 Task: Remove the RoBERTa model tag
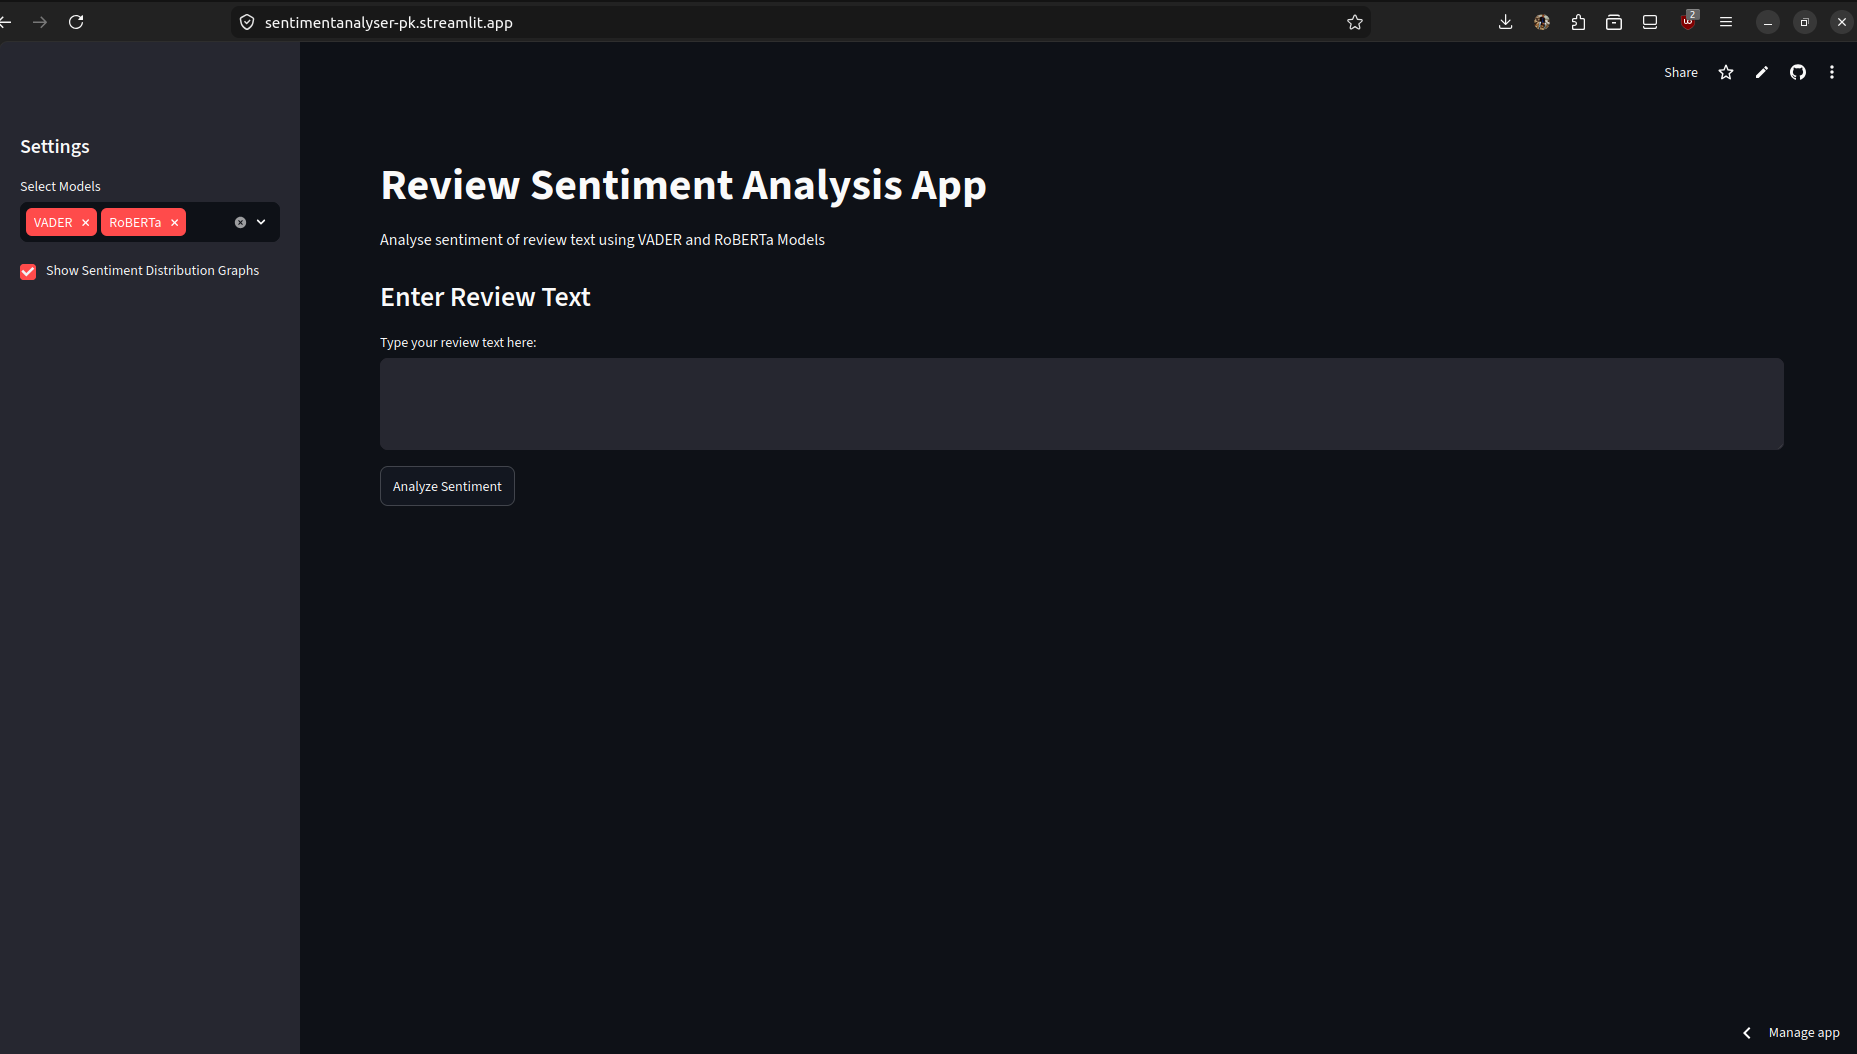tap(174, 223)
